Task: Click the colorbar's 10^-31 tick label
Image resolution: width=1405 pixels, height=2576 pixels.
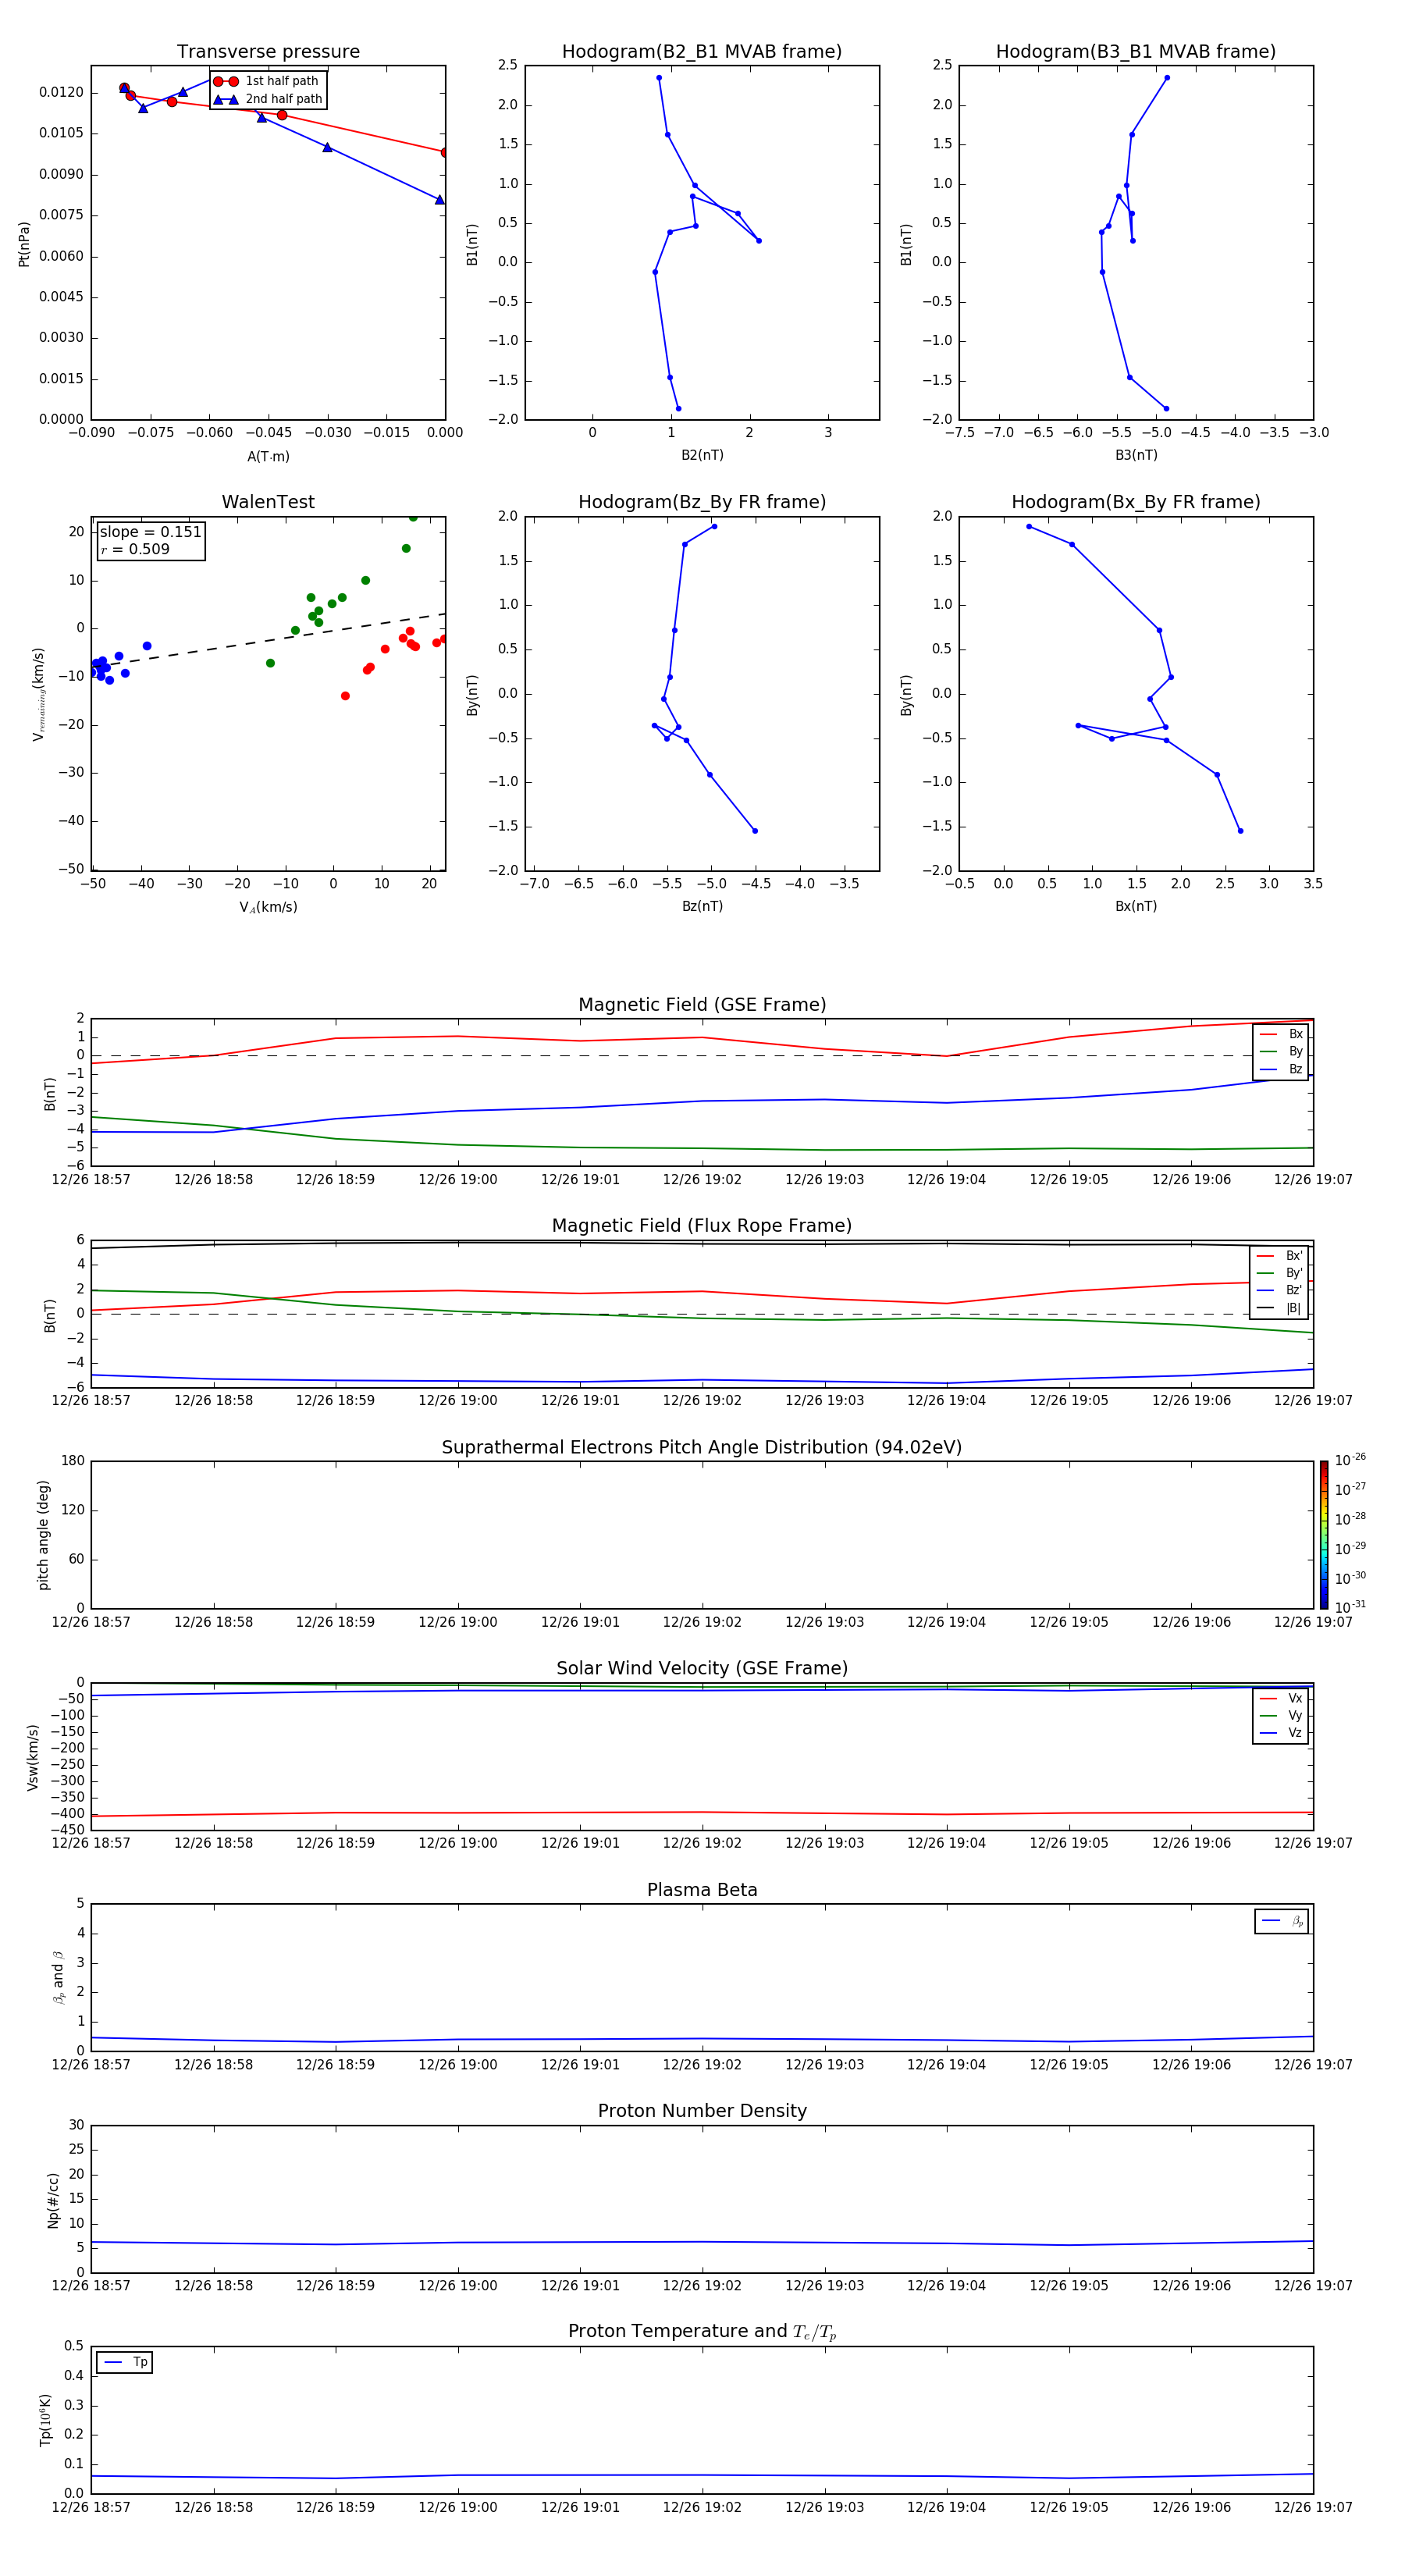Action: click(1350, 1607)
